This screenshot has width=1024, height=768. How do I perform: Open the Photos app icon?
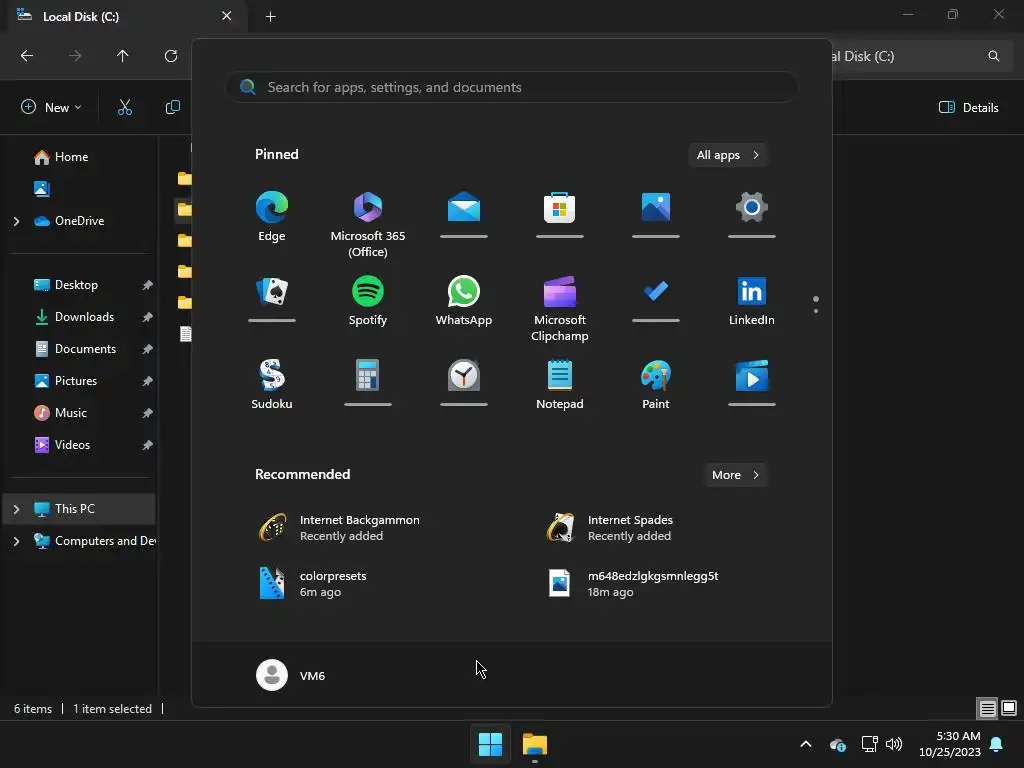tap(656, 208)
